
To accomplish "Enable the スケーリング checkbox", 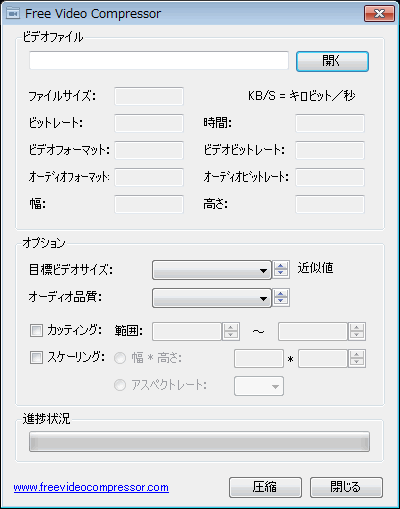I will coord(36,358).
